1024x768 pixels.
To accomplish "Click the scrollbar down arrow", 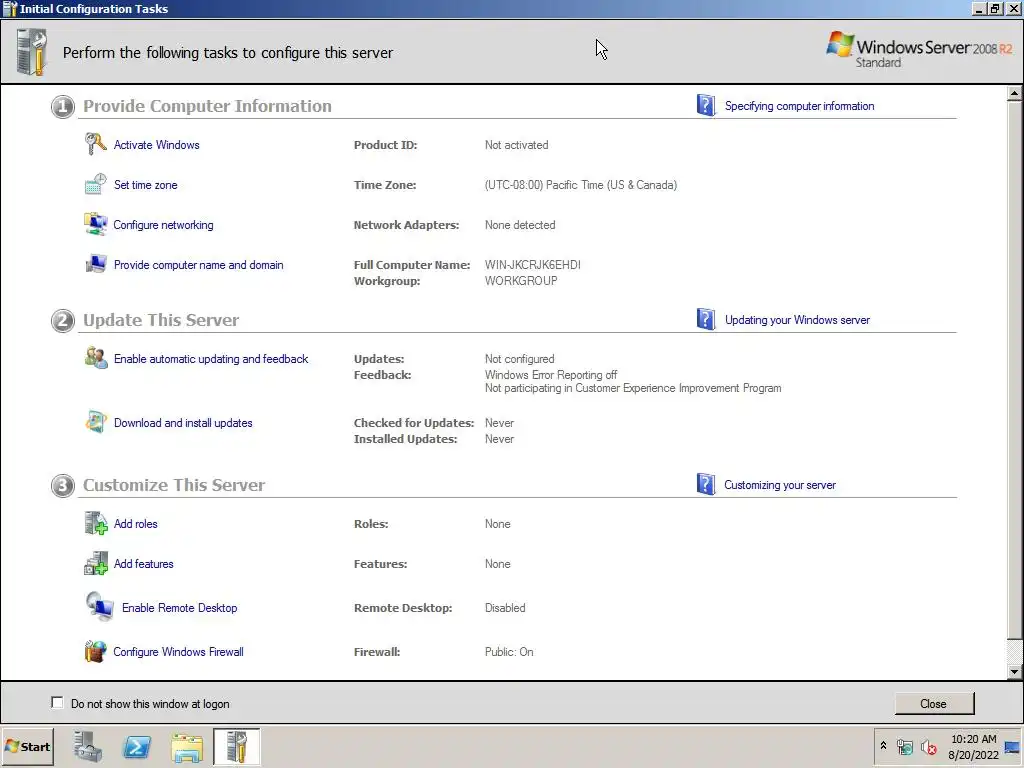I will [1014, 671].
